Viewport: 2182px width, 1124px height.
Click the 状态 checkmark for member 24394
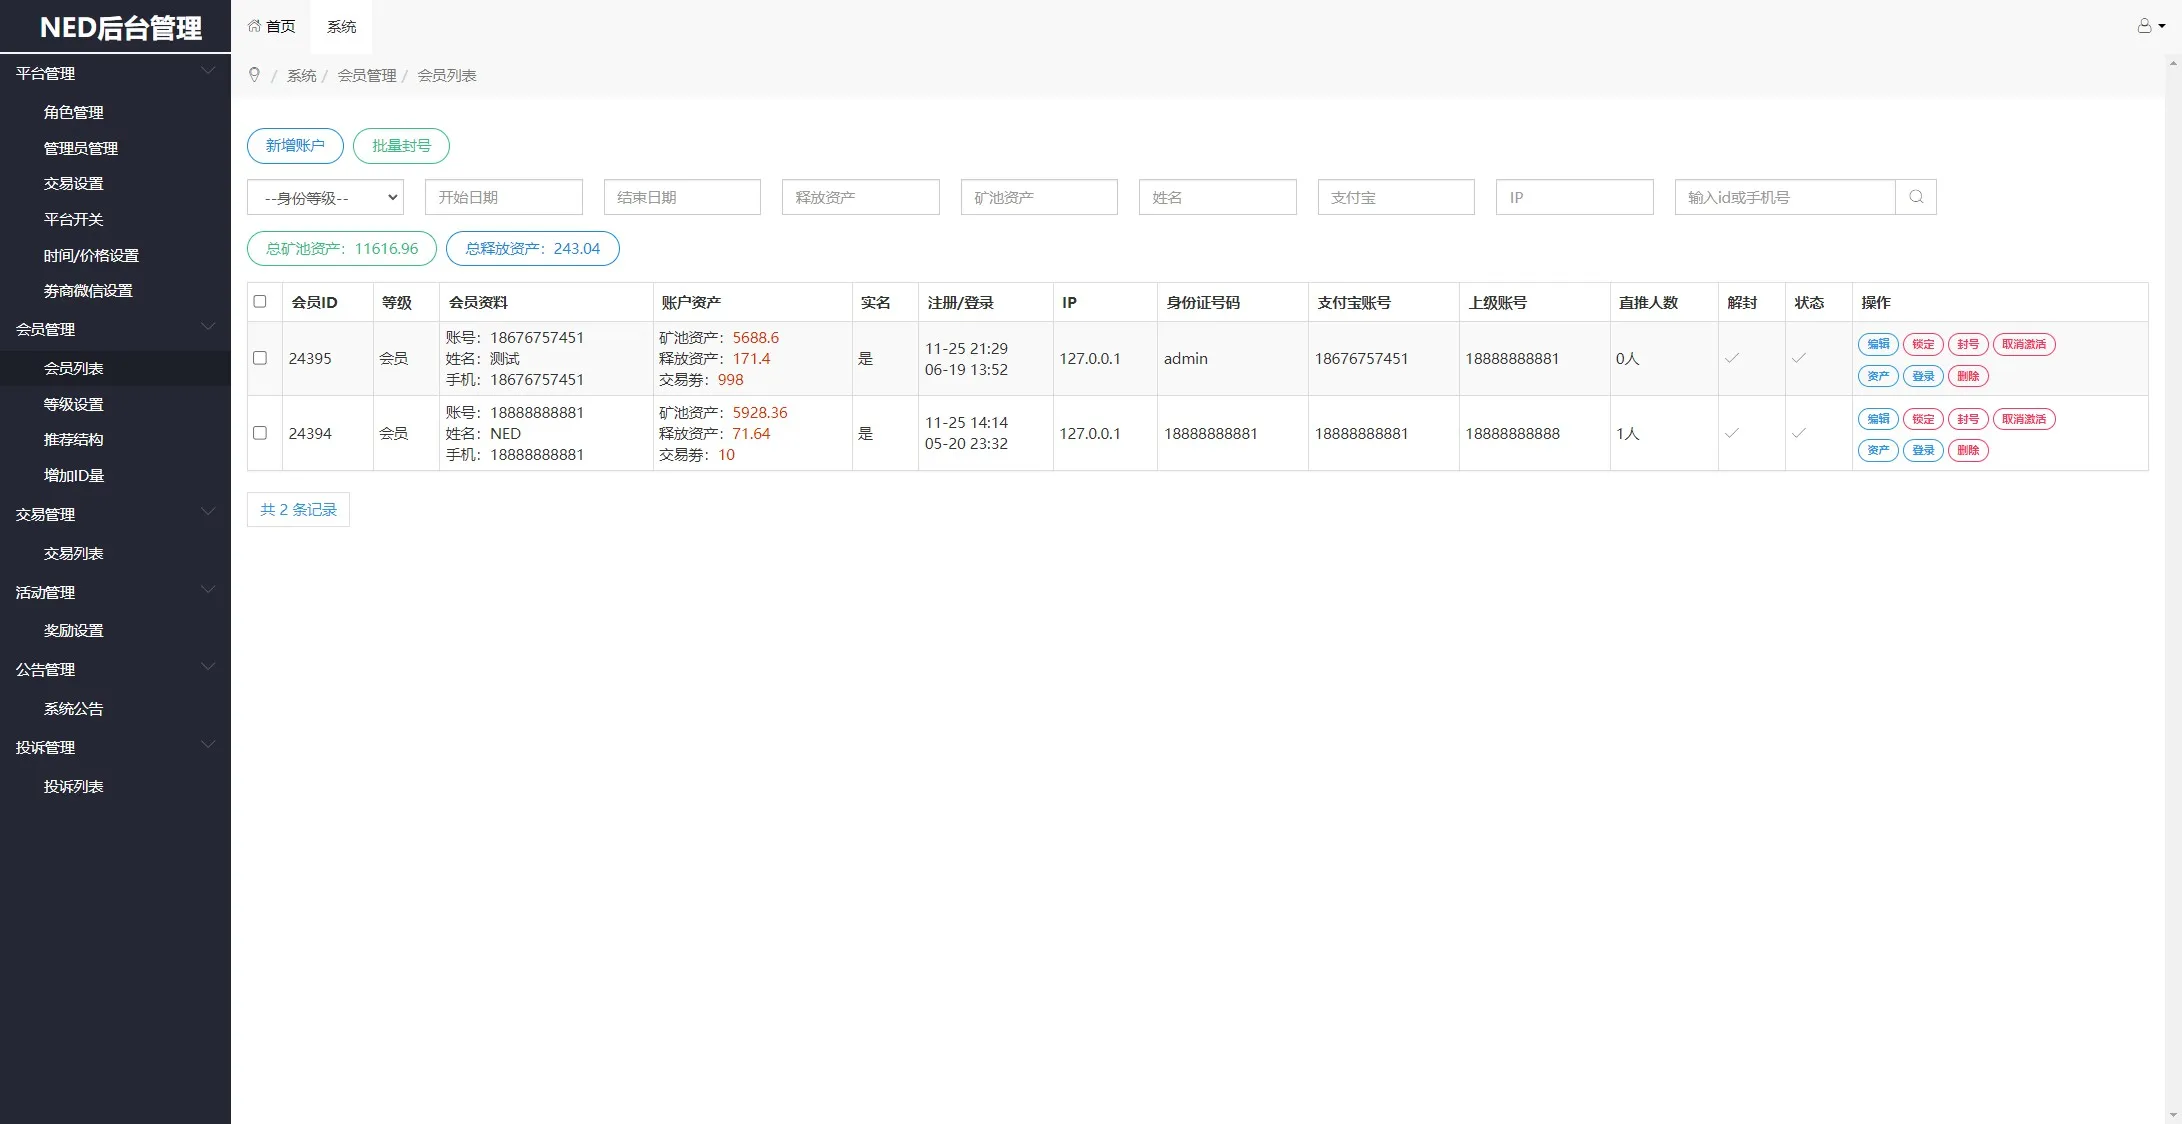1798,433
